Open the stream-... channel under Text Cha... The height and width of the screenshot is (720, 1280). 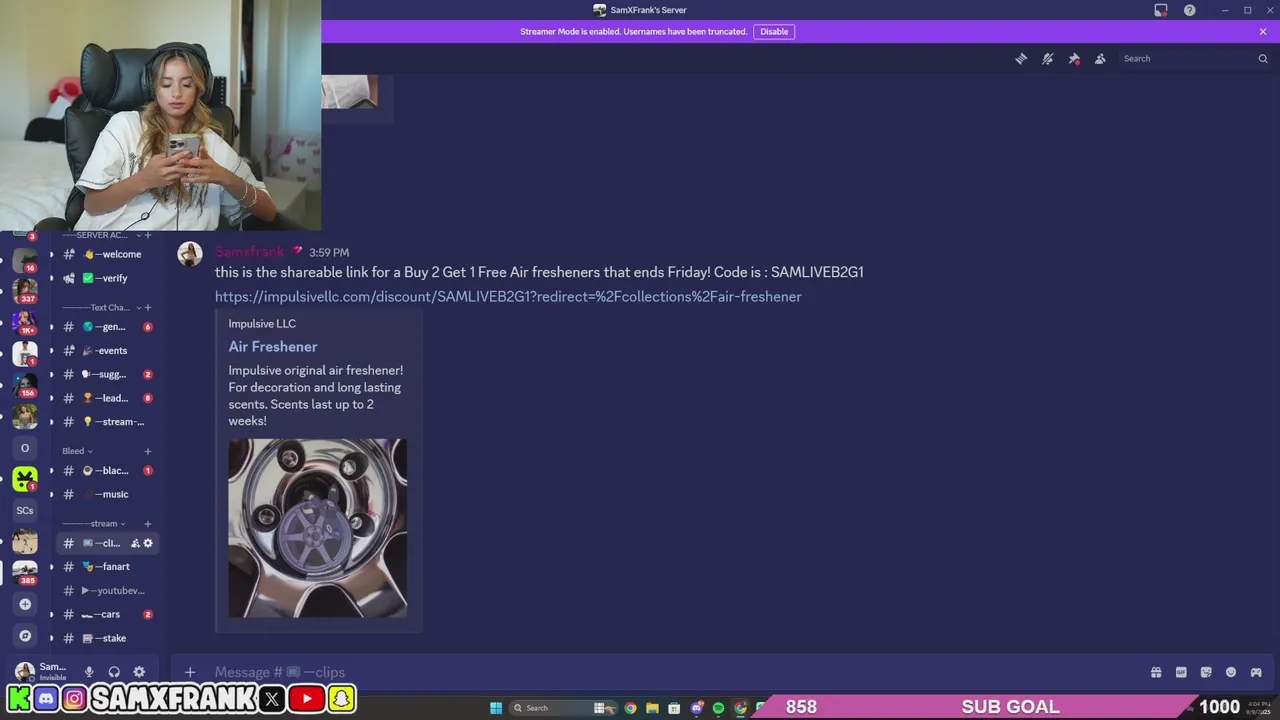pyautogui.click(x=109, y=422)
